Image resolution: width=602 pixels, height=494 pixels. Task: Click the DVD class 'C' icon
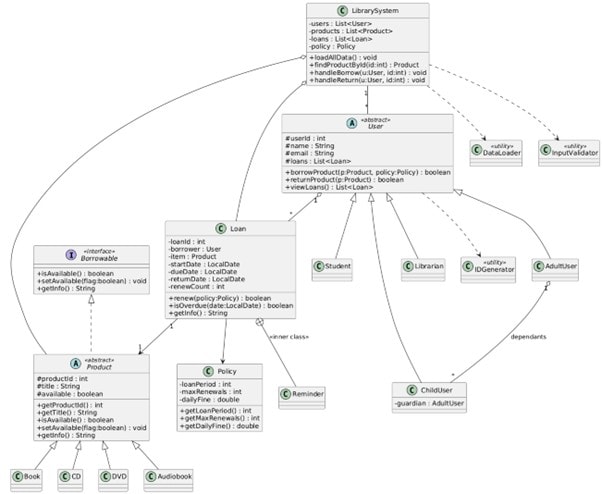[x=105, y=476]
